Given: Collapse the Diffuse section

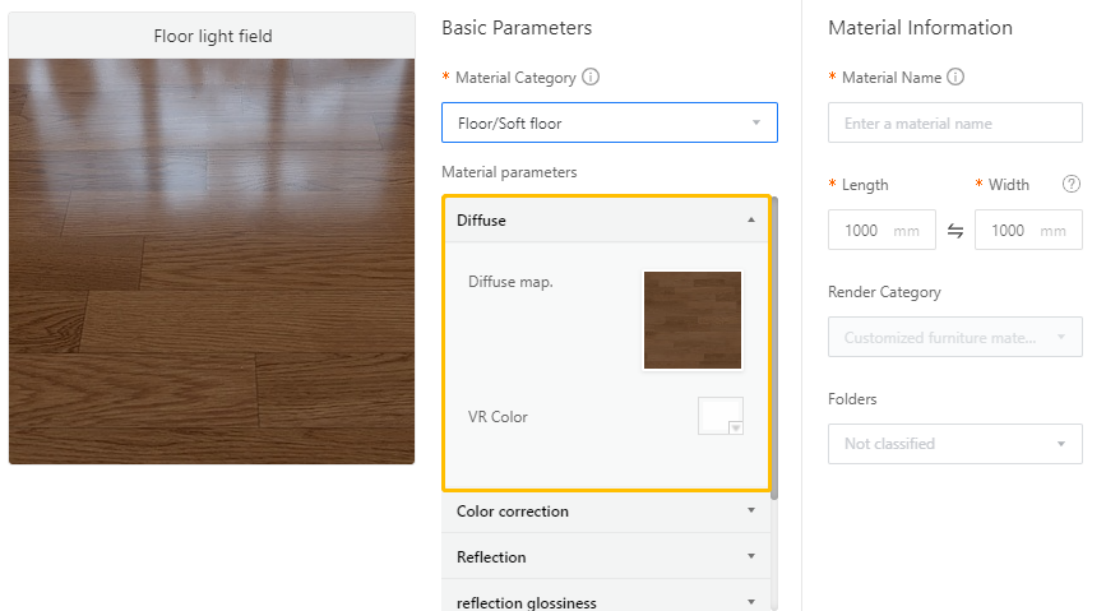Looking at the screenshot, I should coord(751,220).
